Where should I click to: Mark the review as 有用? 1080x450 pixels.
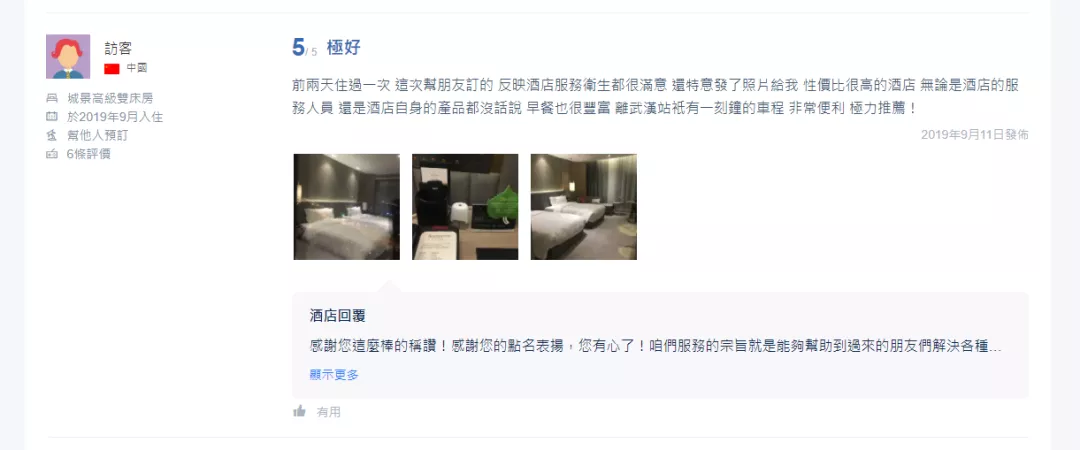pos(329,412)
